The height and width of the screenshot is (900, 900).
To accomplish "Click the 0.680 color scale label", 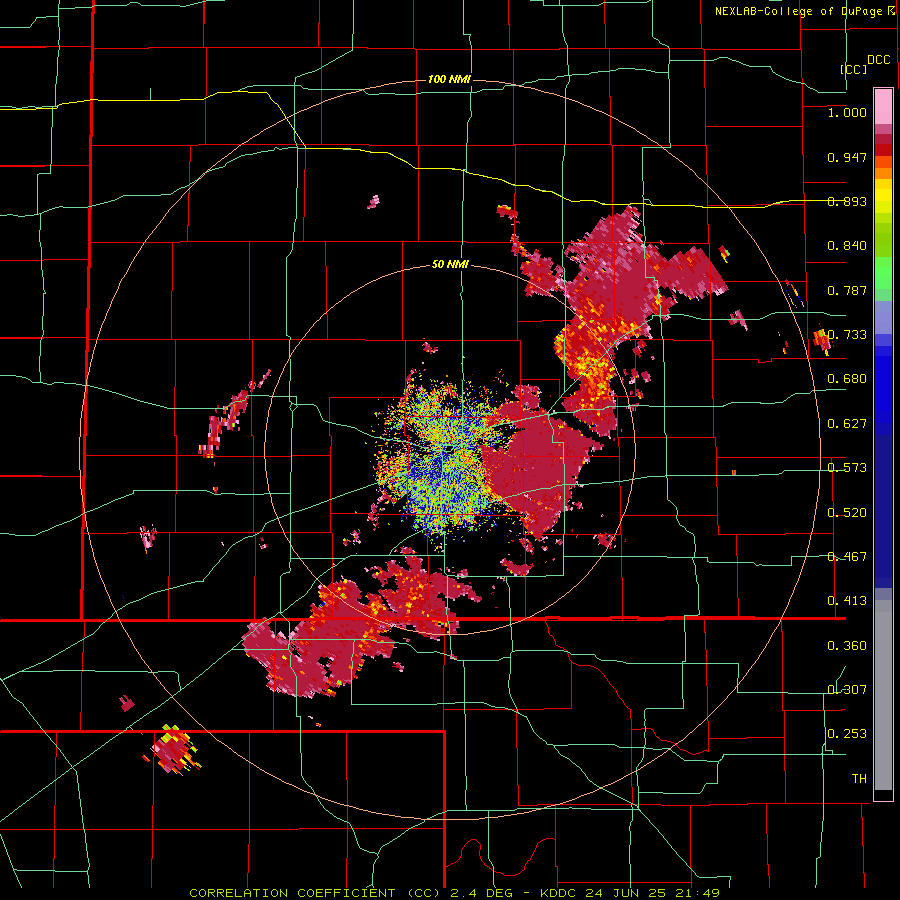I will click(x=847, y=379).
